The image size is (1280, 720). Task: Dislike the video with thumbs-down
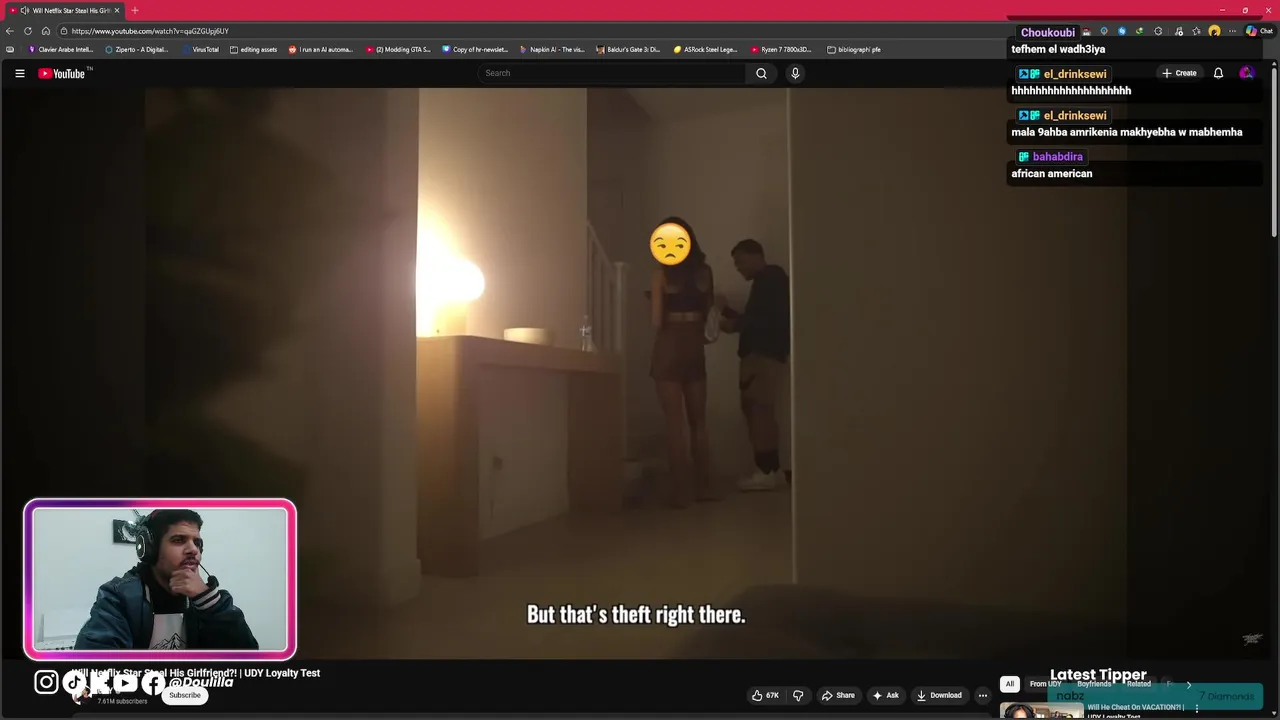tap(798, 695)
